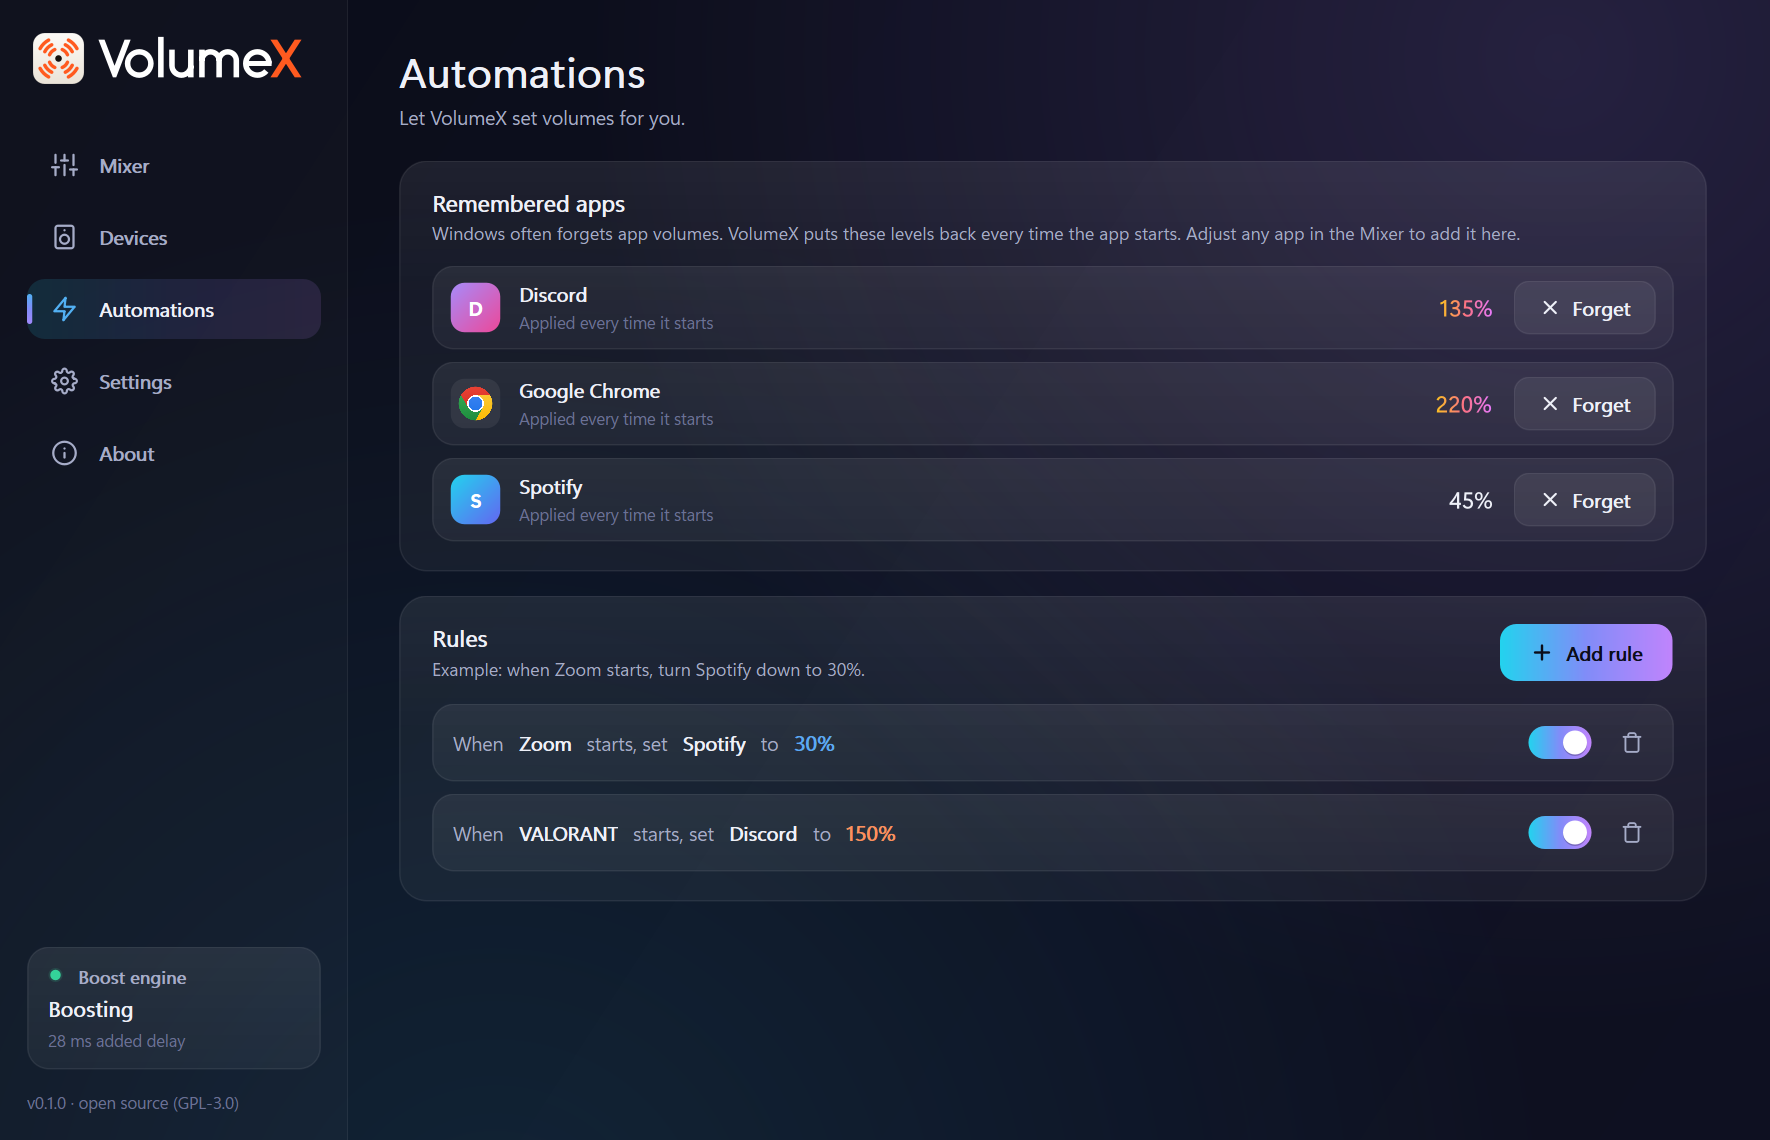
Task: Click the About info icon
Action: (64, 454)
